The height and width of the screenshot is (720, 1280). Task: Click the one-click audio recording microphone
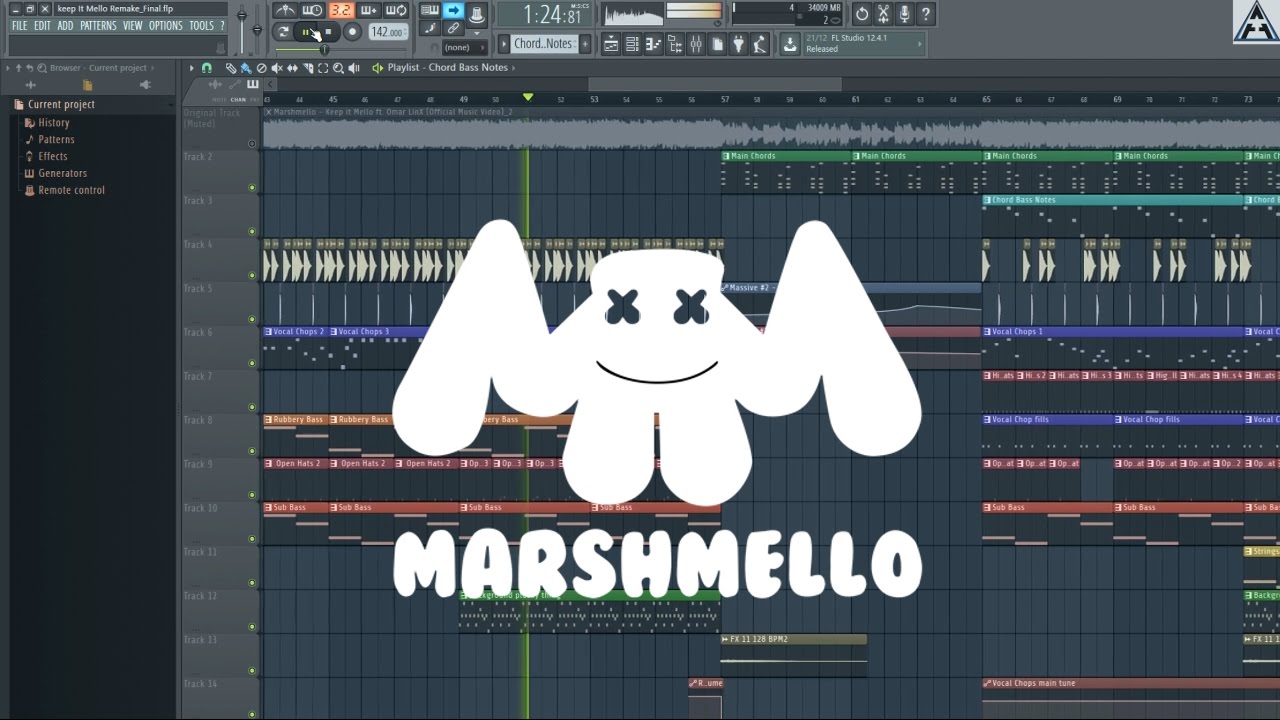tap(904, 14)
